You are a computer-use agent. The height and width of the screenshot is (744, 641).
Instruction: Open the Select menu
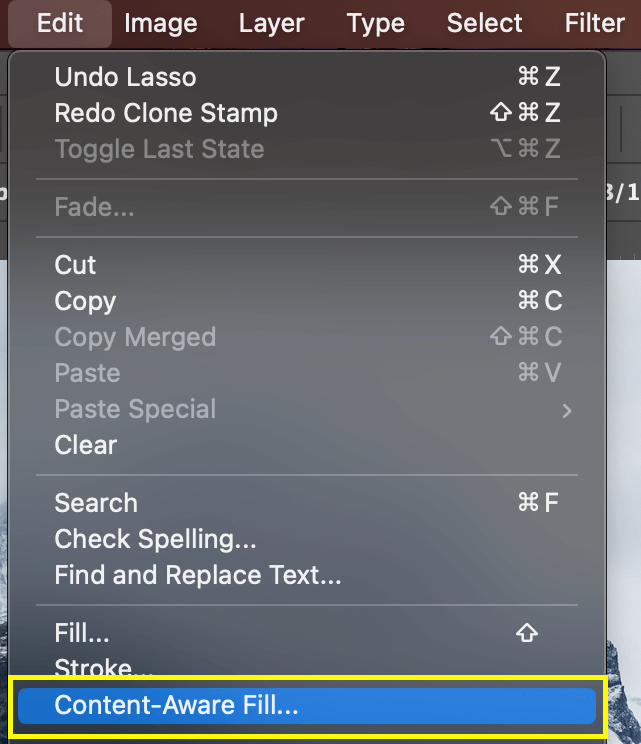[484, 23]
